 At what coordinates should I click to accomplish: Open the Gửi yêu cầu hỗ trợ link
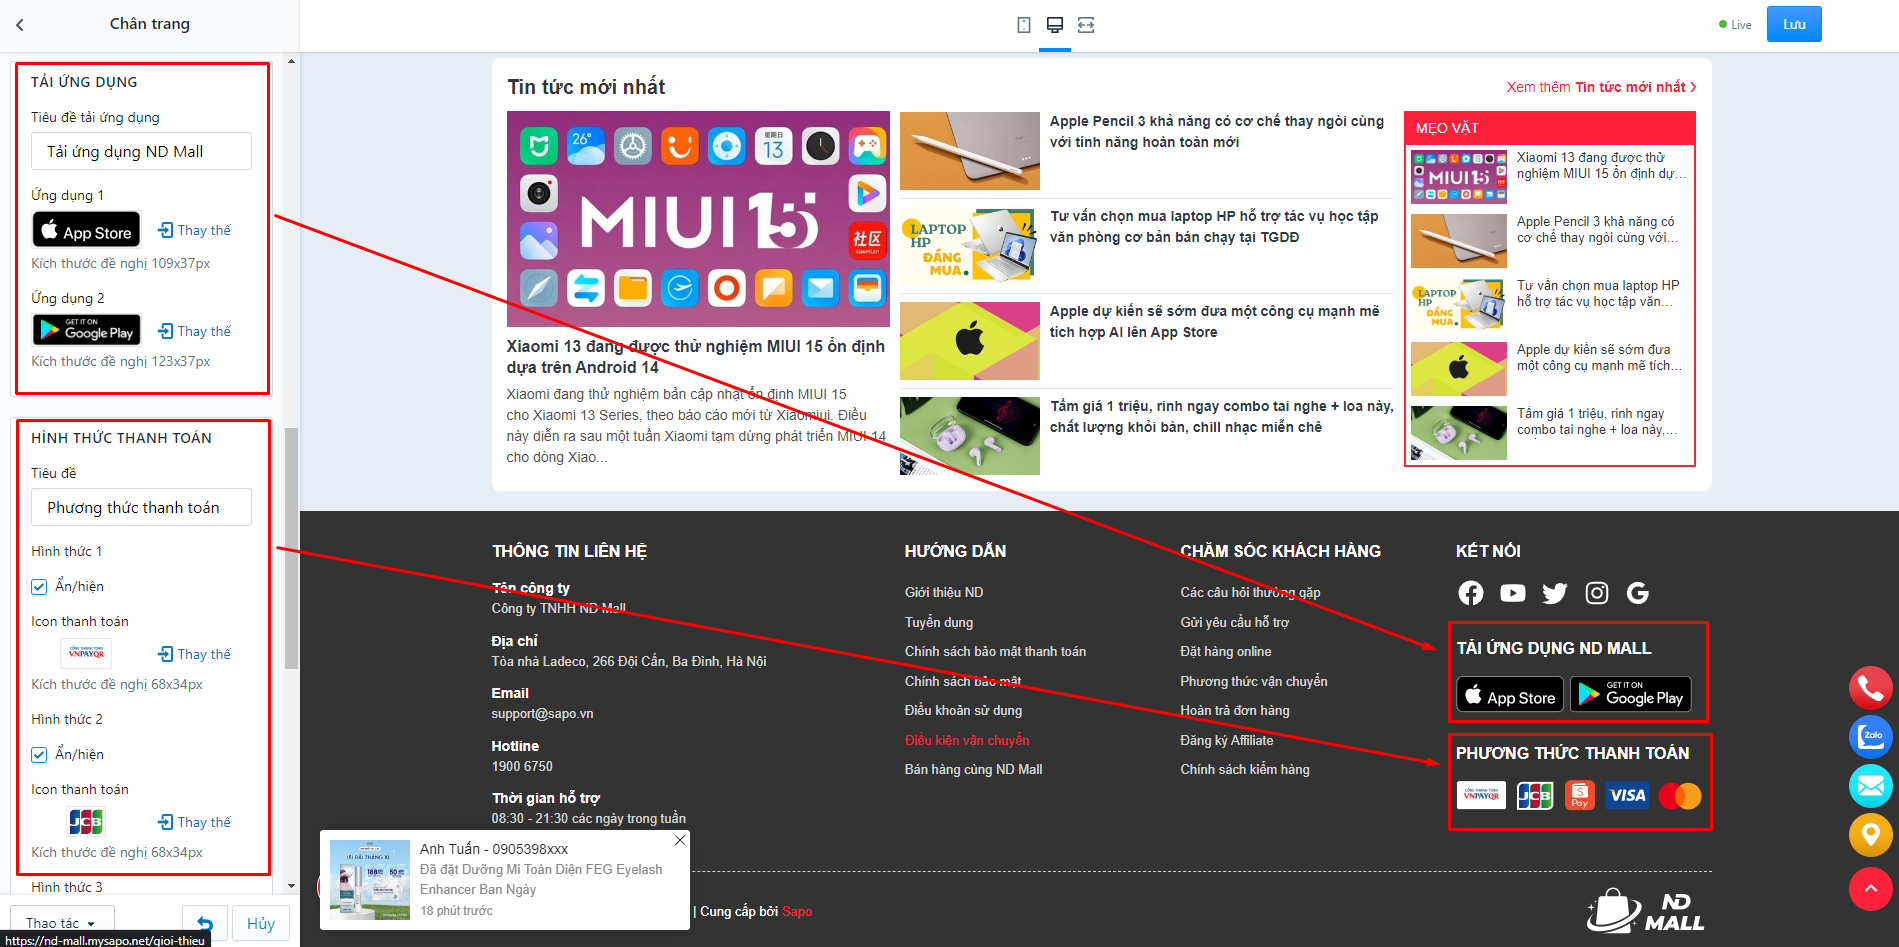tap(1235, 622)
